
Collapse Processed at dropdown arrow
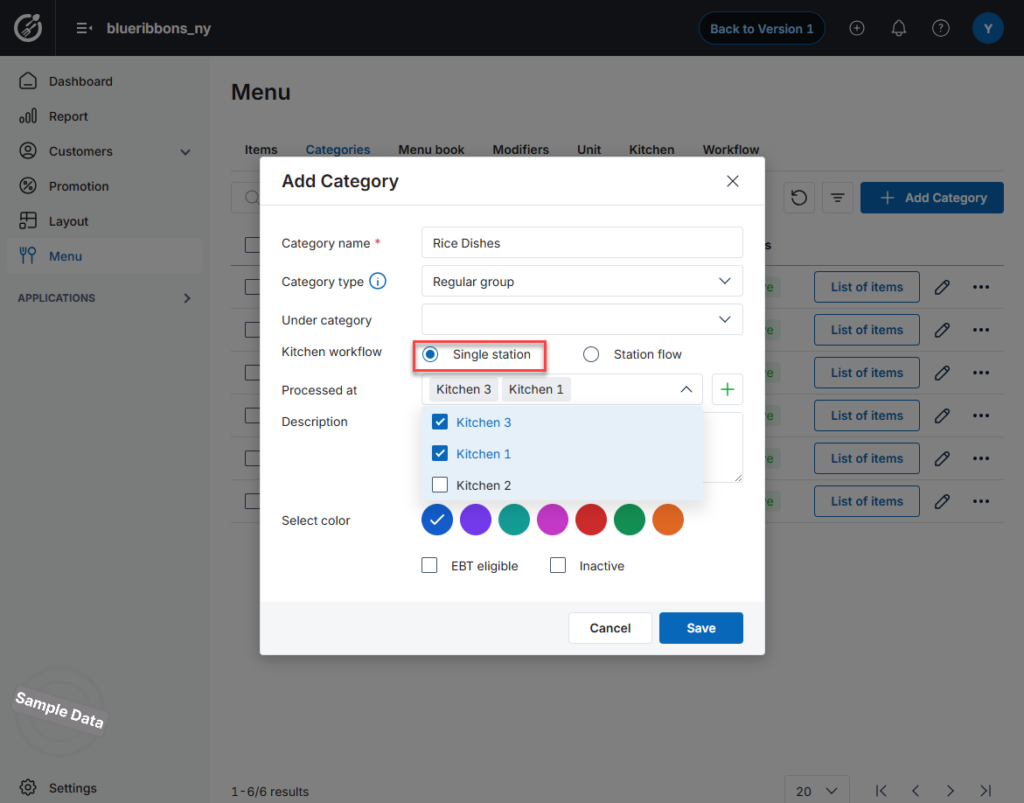[x=686, y=389]
